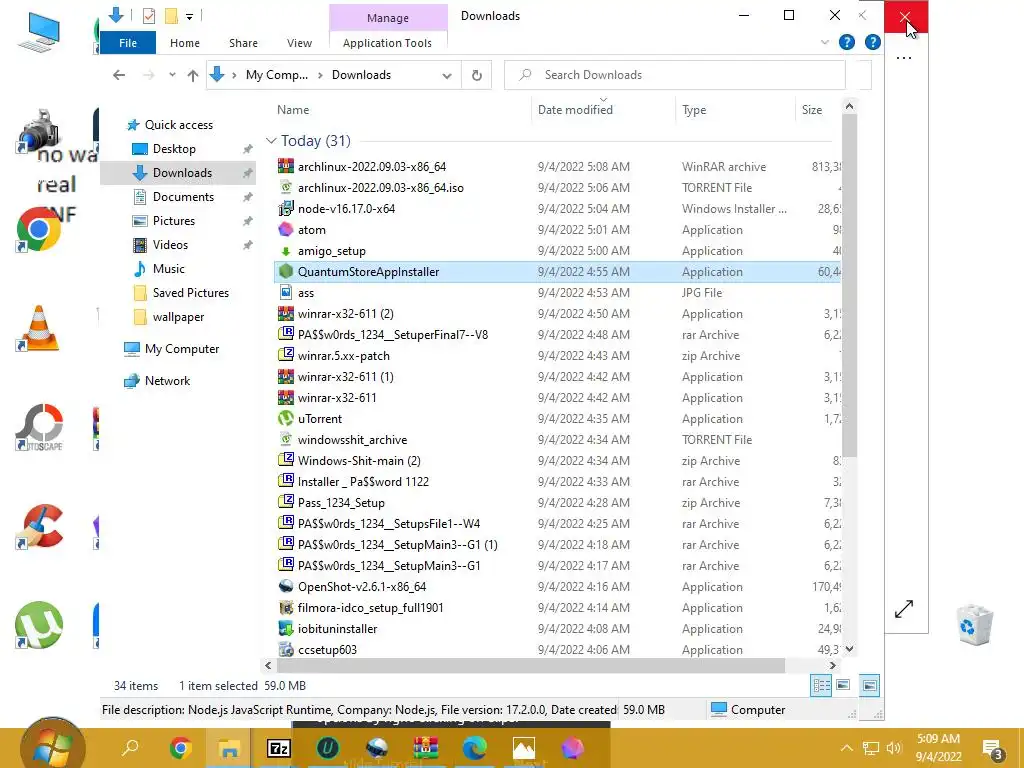Select the ccsetup603 file icon
The height and width of the screenshot is (768, 1024).
click(x=285, y=650)
